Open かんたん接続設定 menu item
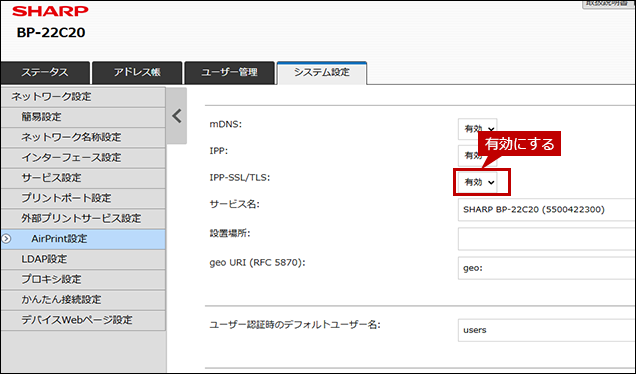 pyautogui.click(x=83, y=300)
